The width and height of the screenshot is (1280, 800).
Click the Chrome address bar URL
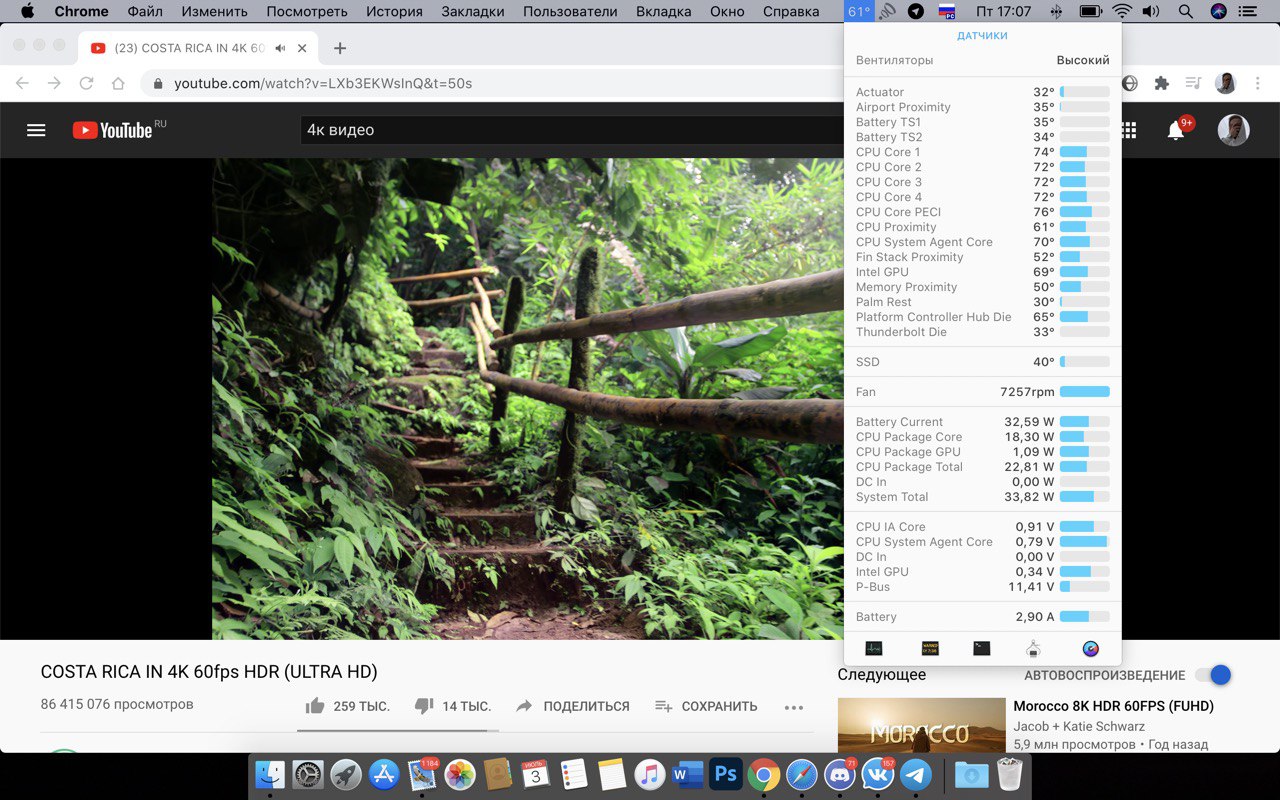pyautogui.click(x=323, y=83)
